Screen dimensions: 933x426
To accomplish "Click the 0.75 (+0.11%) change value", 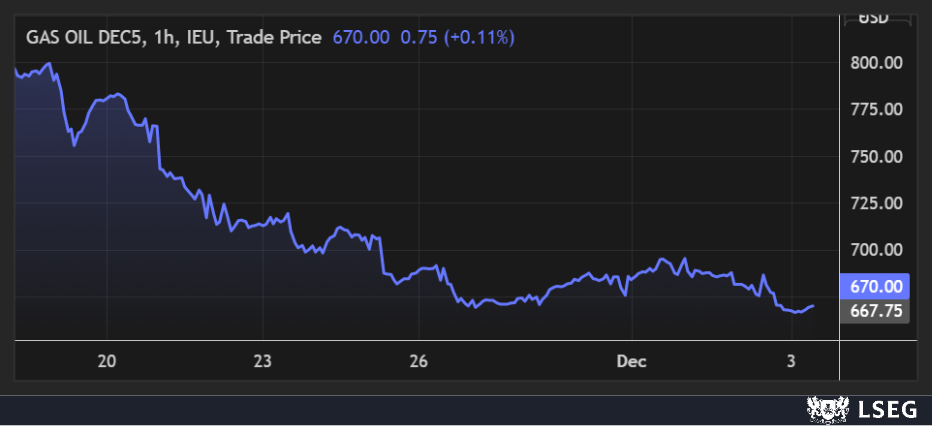I will 457,37.
